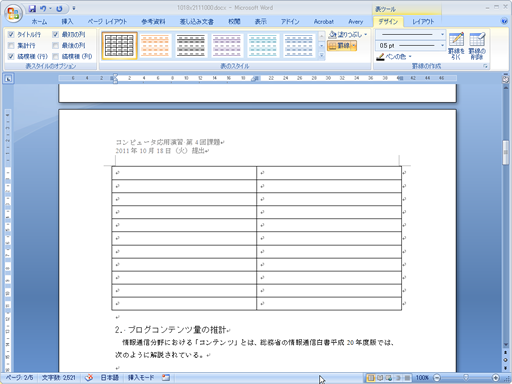Save the document with Quick Access icon
Screen dimensions: 512x384
pos(32,8)
